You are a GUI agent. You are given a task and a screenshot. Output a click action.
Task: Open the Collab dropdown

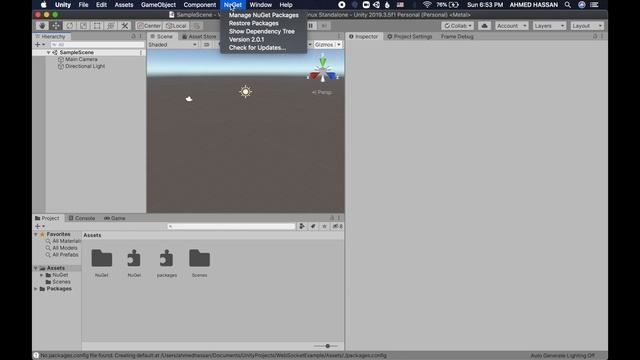(x=458, y=26)
